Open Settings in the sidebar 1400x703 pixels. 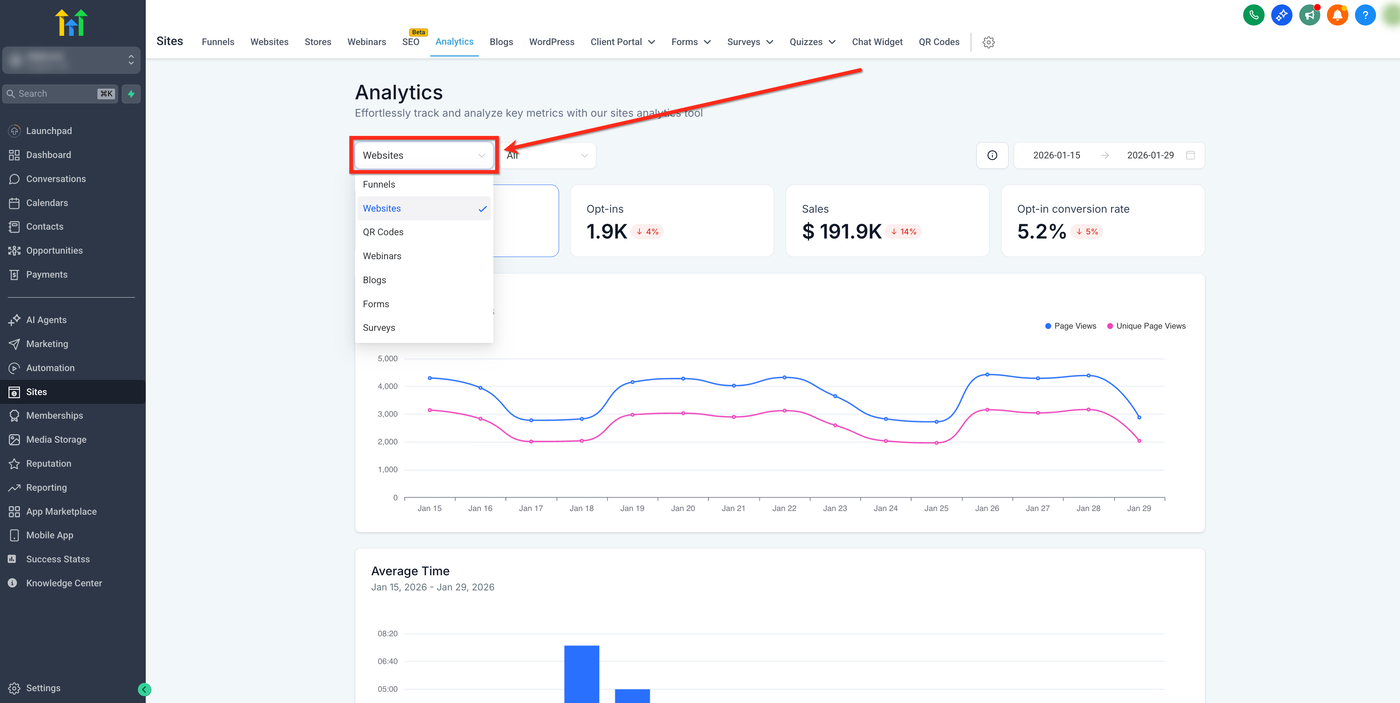click(43, 688)
